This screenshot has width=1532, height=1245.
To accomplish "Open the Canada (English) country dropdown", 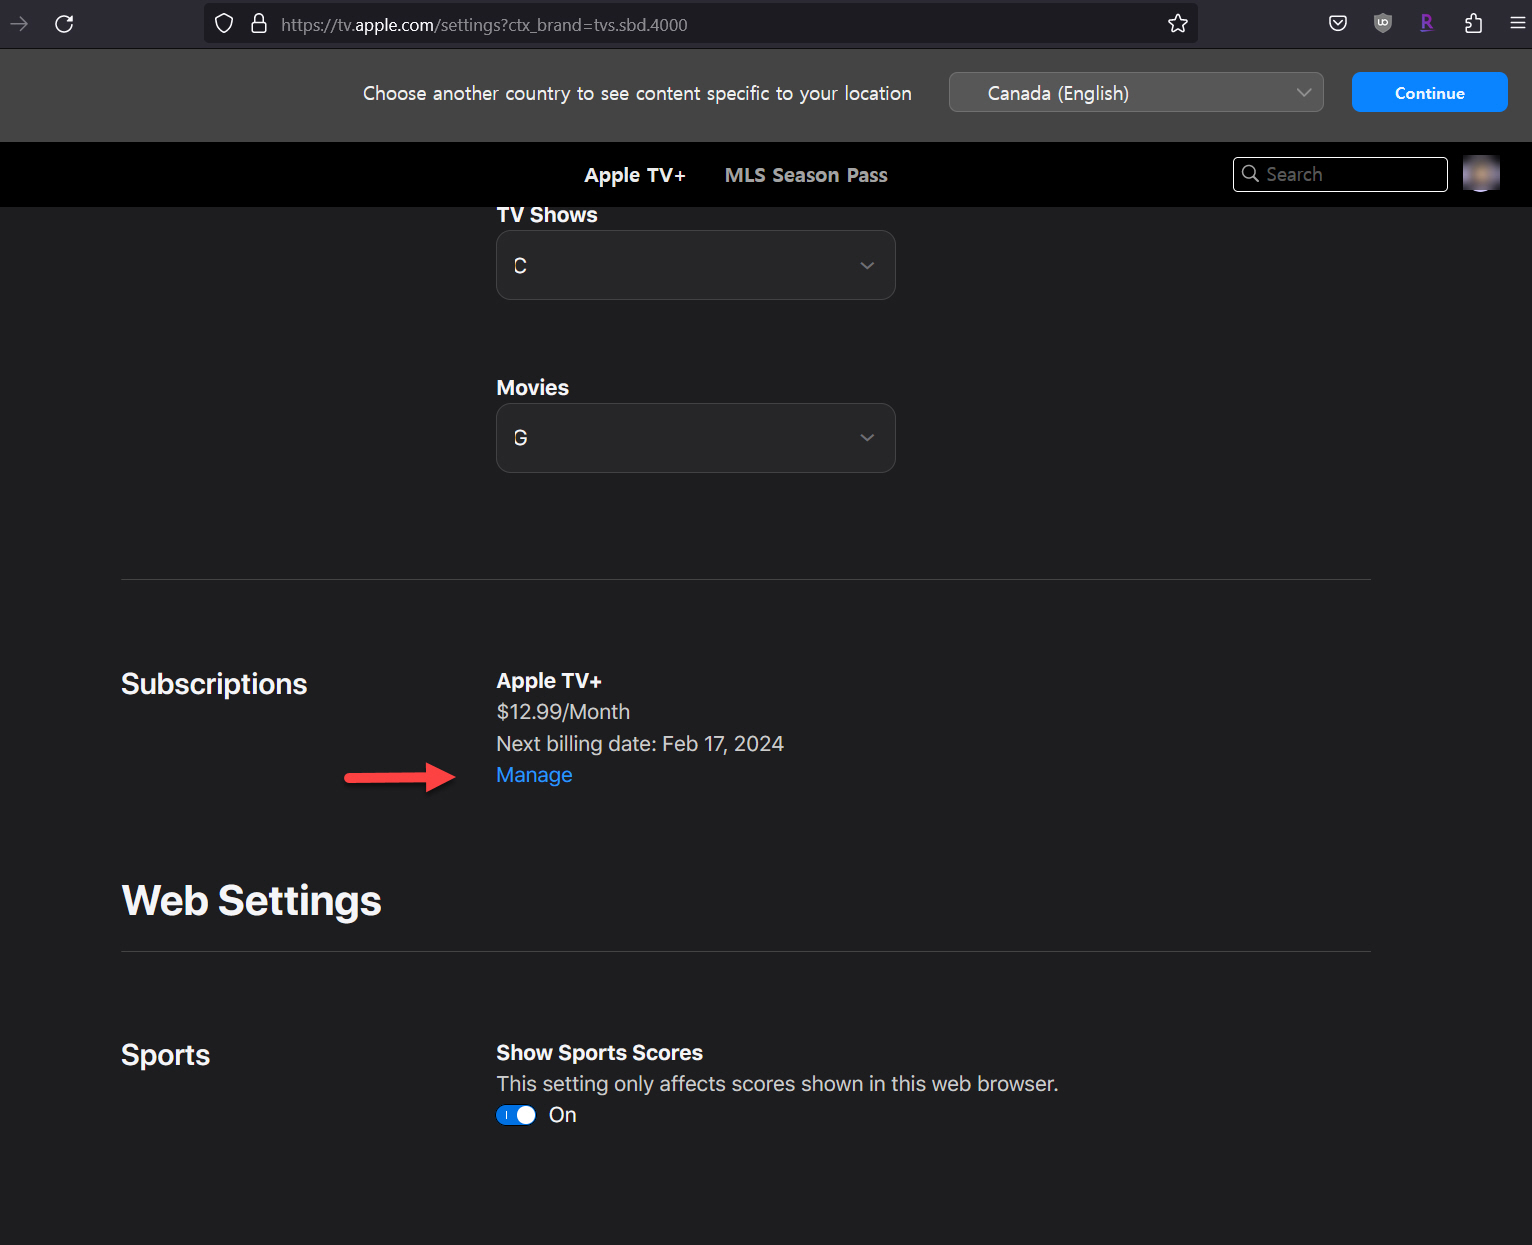I will [1135, 93].
